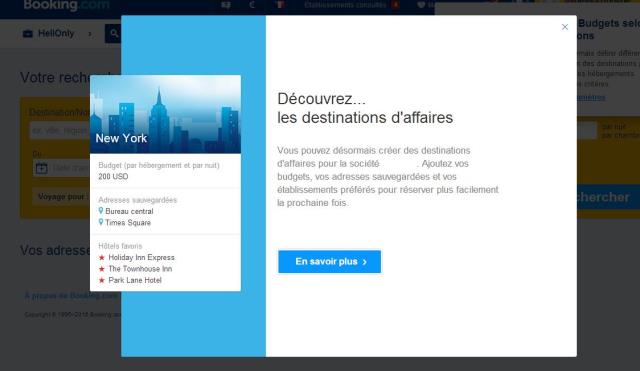Click the pin icon beside Times Square
This screenshot has width=640, height=371.
(101, 222)
